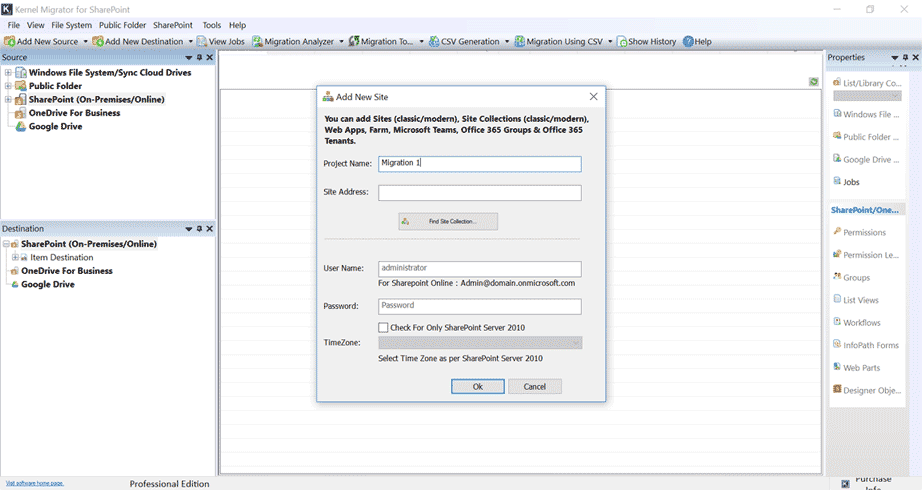Open the Add New Destination dropdown arrow
Viewport: 922px width, 490px height.
191,42
